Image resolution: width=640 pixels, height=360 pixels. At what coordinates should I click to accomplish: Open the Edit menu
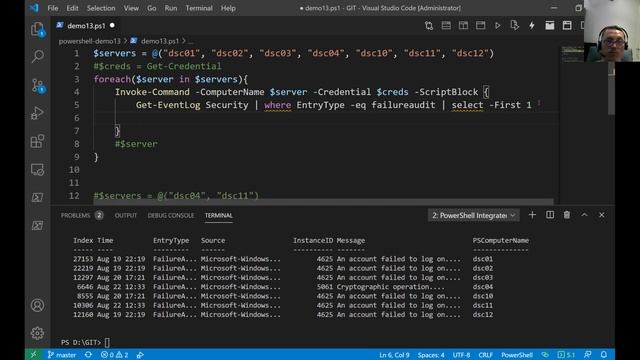pyautogui.click(x=72, y=8)
